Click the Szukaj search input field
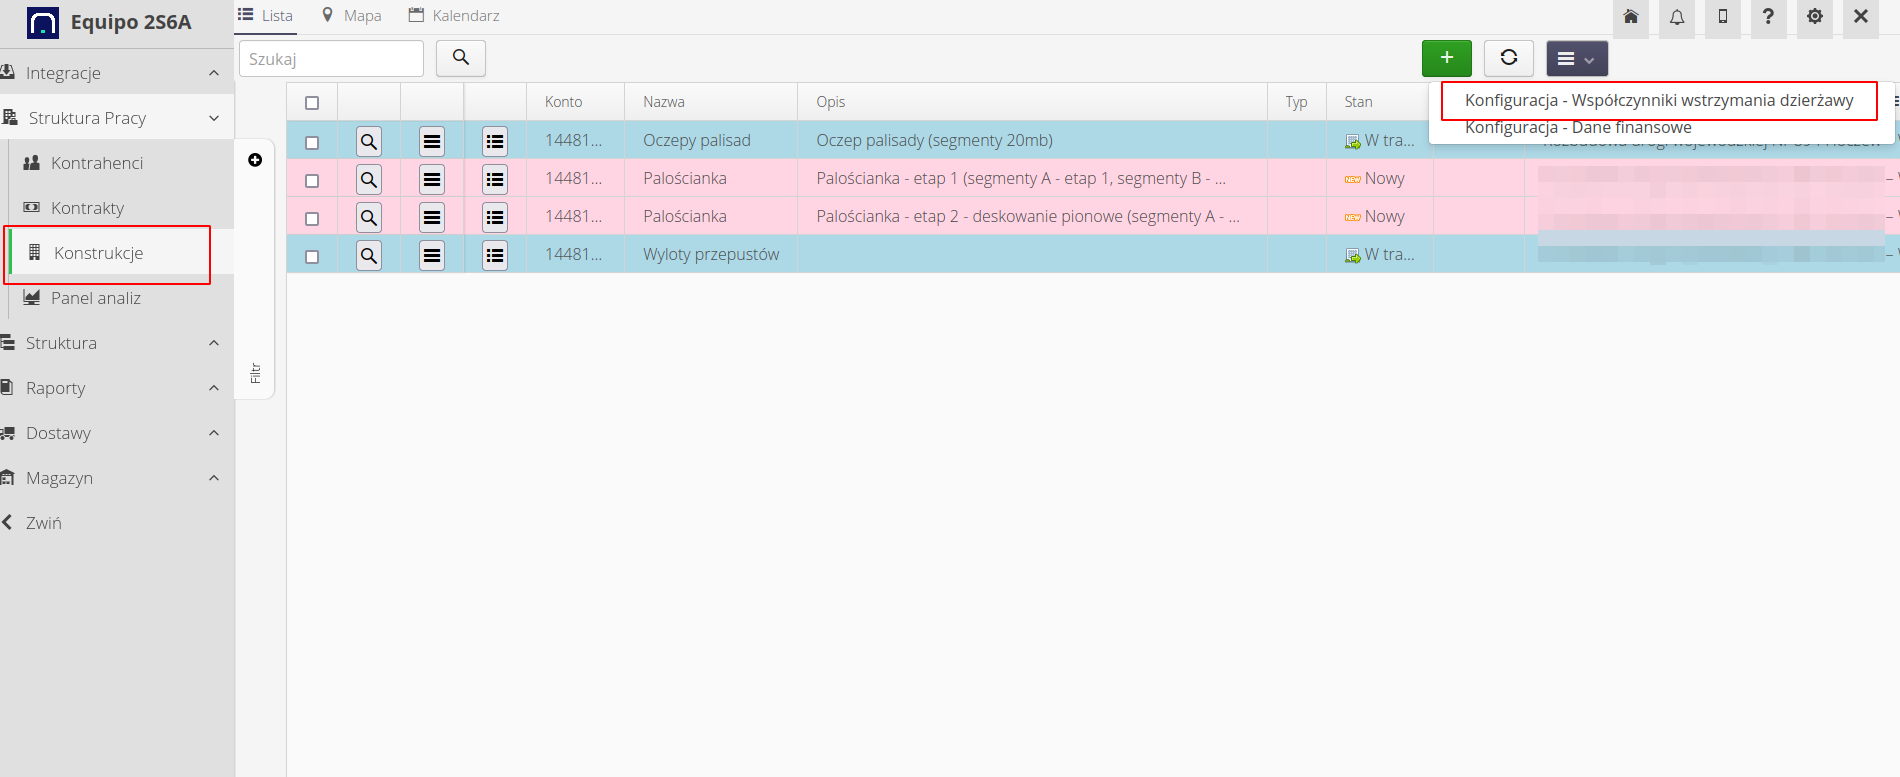The image size is (1900, 777). [x=331, y=59]
